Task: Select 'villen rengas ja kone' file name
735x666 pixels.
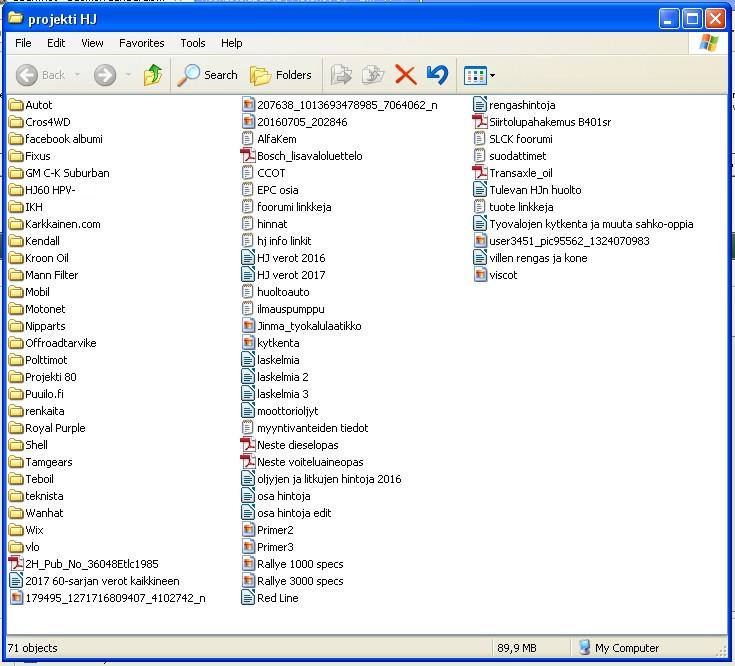Action: pos(538,258)
